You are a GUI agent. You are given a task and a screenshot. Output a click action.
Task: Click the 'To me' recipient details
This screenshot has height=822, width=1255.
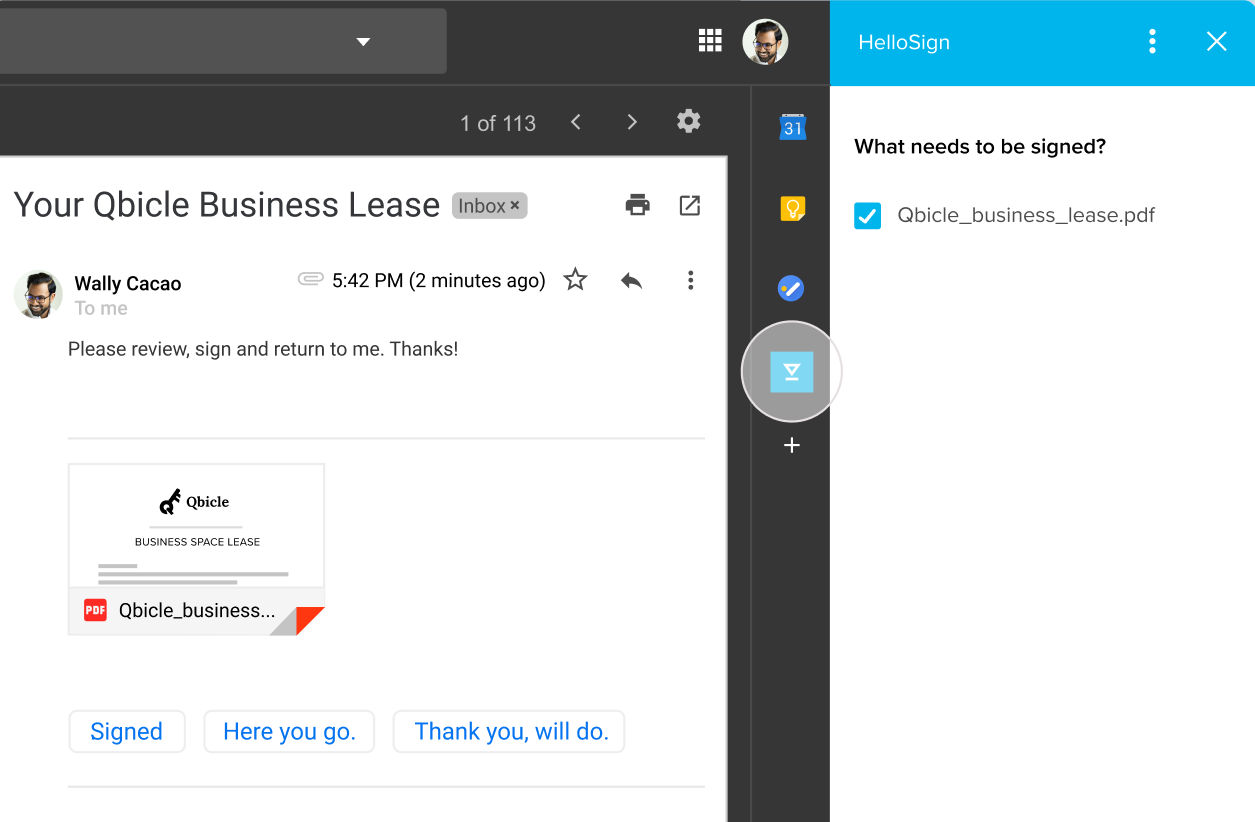pyautogui.click(x=101, y=308)
